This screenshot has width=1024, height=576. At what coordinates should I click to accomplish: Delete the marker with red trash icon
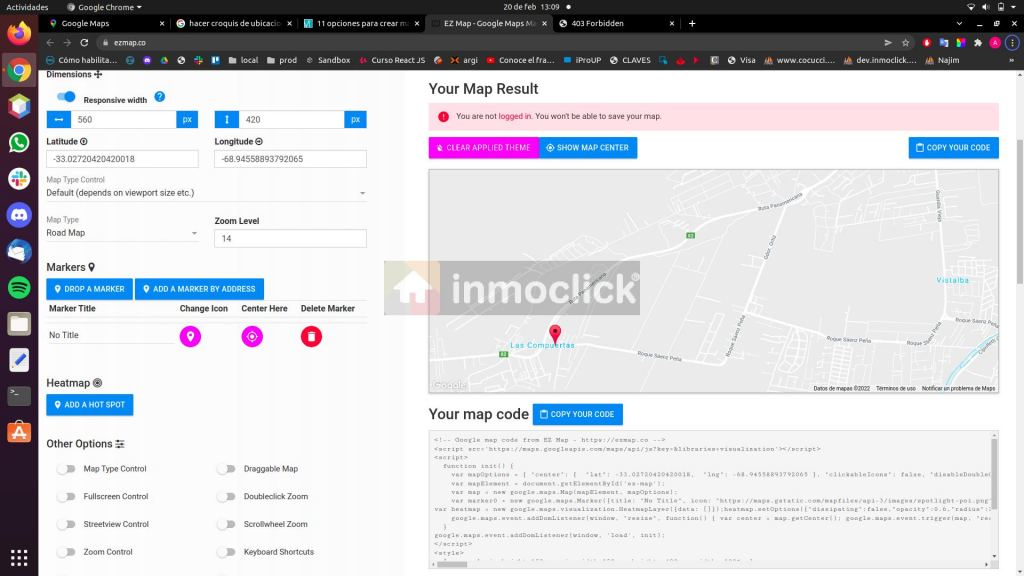click(x=311, y=337)
